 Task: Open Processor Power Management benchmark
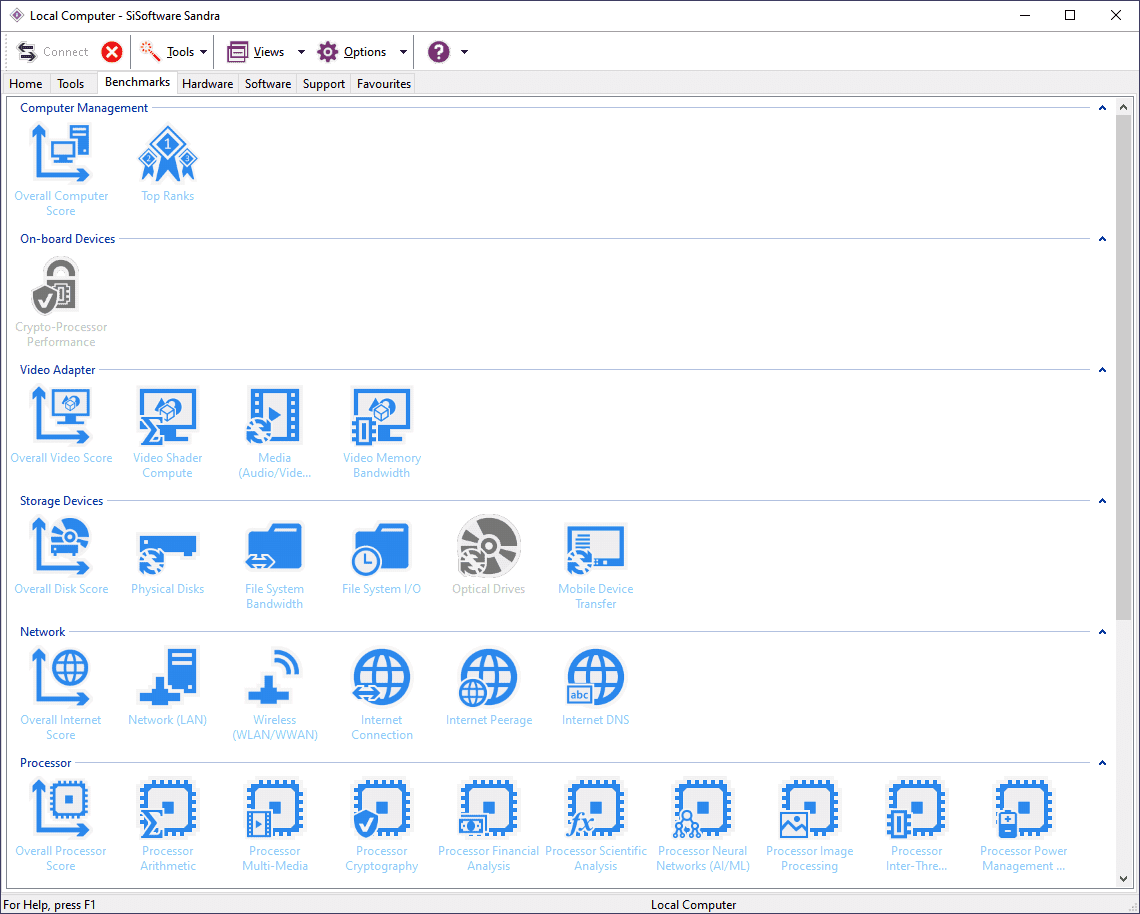point(1023,825)
